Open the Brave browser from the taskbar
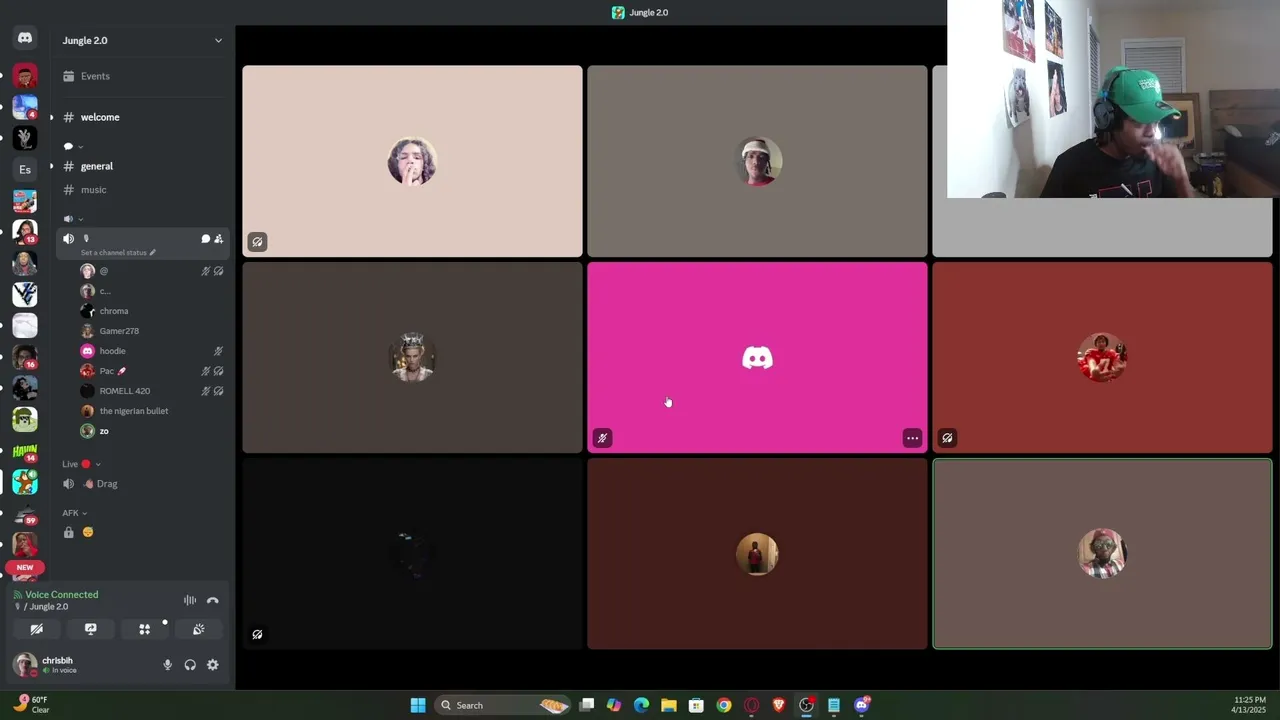 (779, 705)
